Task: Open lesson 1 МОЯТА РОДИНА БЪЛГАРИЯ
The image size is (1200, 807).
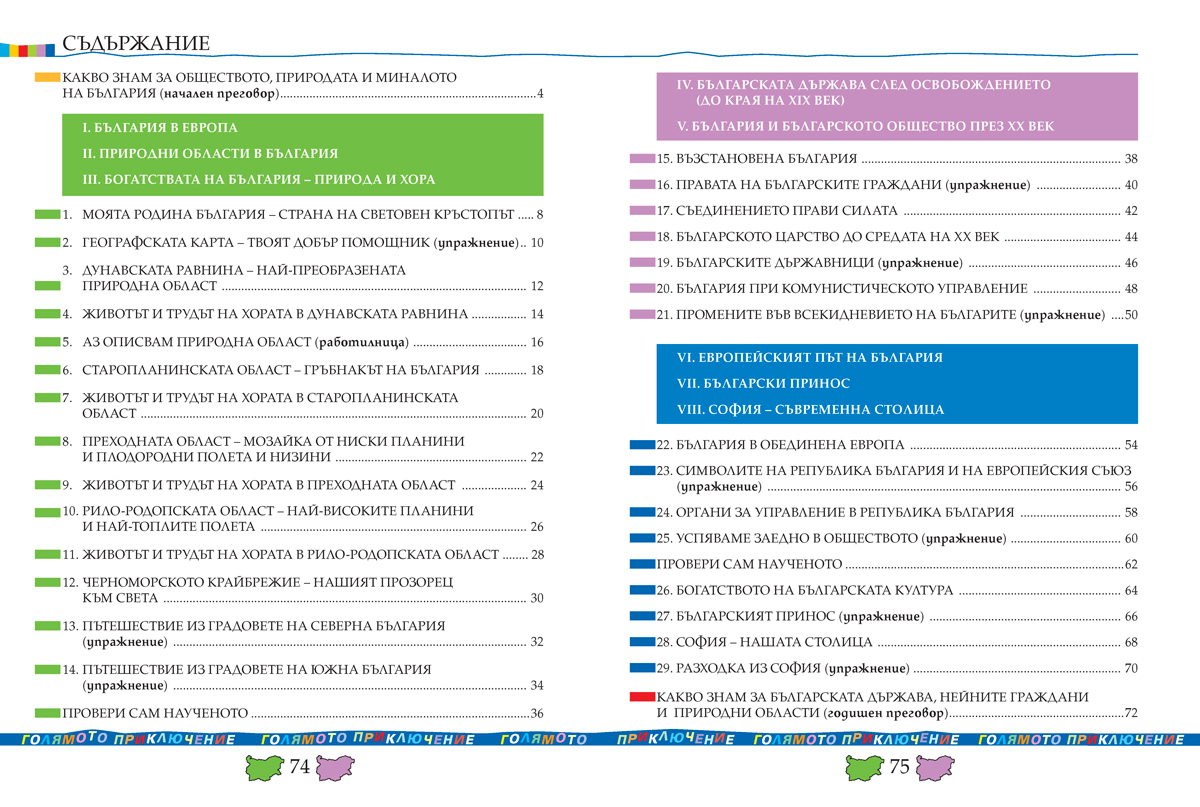Action: tap(298, 215)
